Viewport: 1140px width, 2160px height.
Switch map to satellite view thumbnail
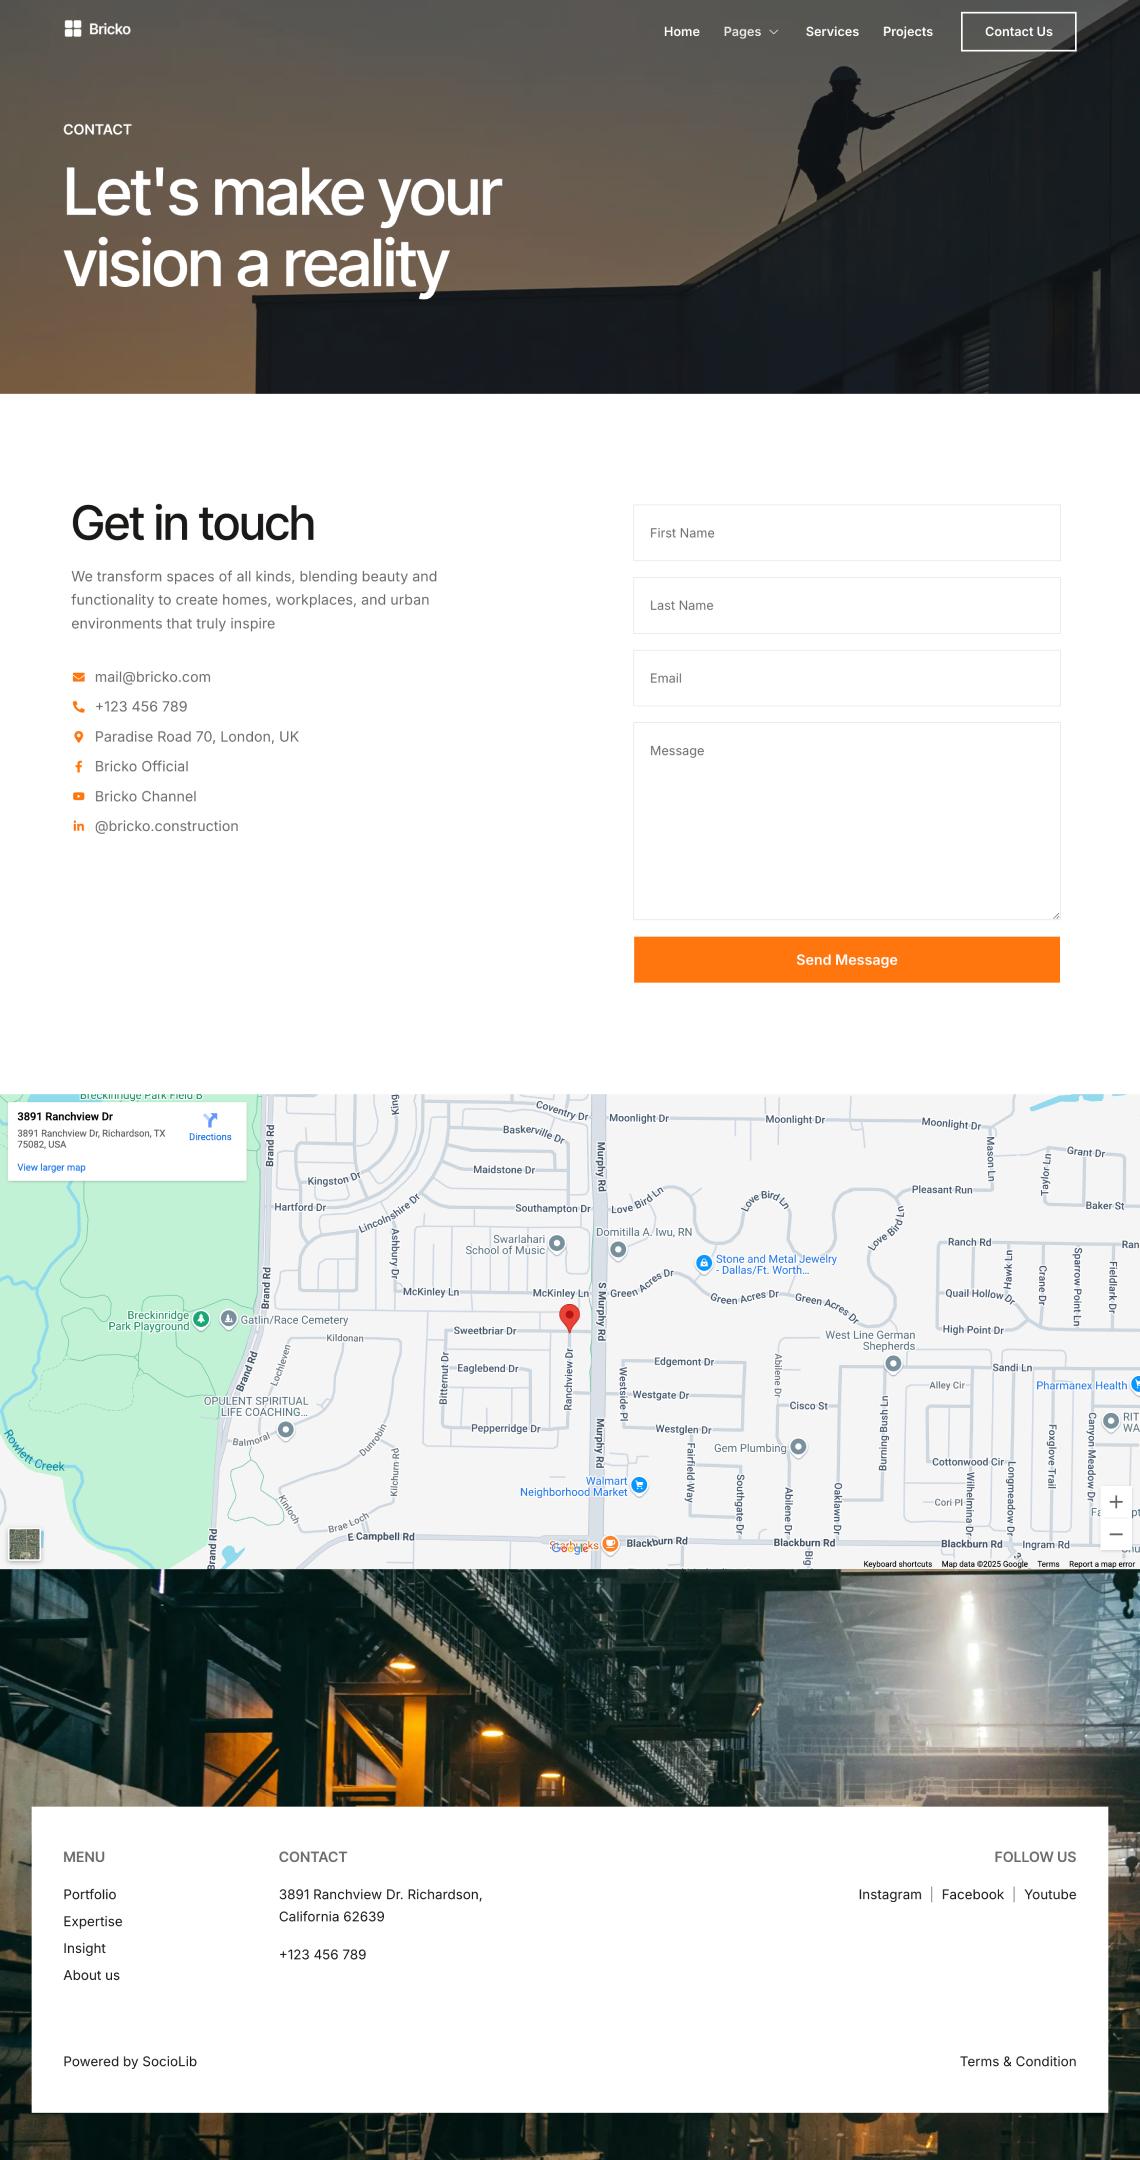[25, 1544]
